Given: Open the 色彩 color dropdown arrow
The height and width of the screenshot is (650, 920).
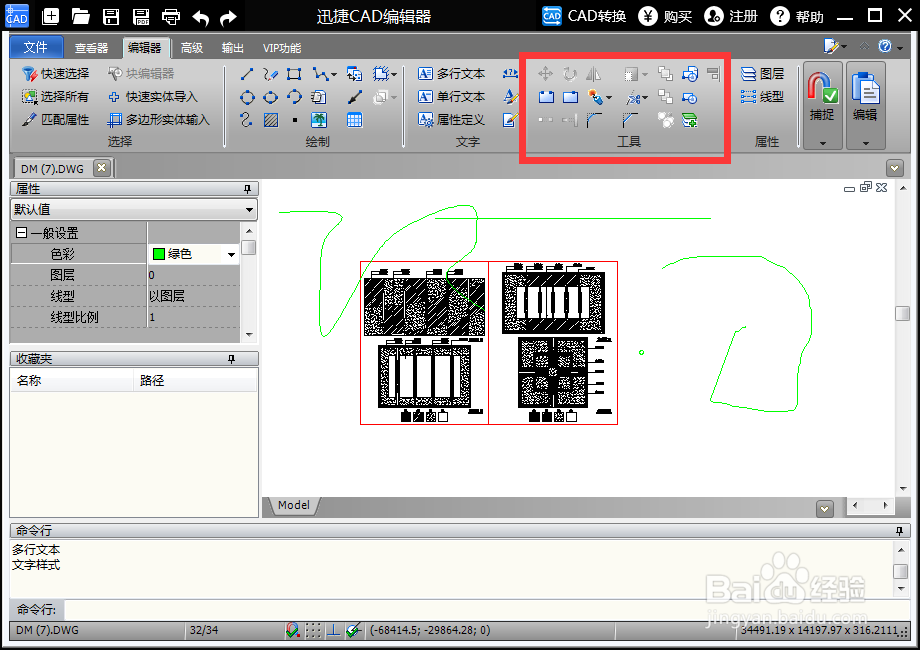Looking at the screenshot, I should 231,254.
